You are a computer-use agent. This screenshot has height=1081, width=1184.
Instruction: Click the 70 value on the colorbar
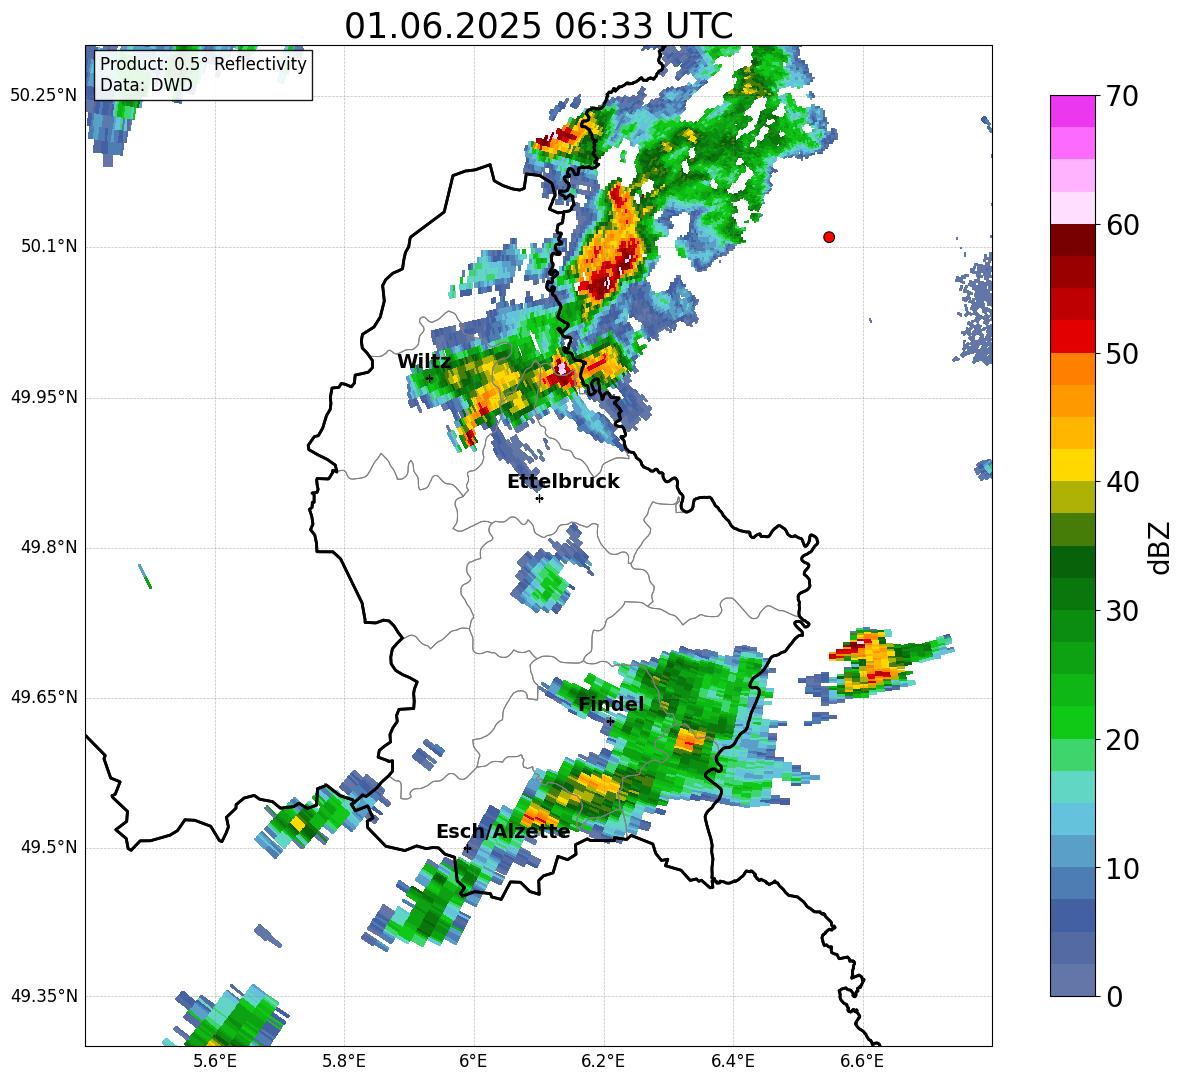[1122, 96]
